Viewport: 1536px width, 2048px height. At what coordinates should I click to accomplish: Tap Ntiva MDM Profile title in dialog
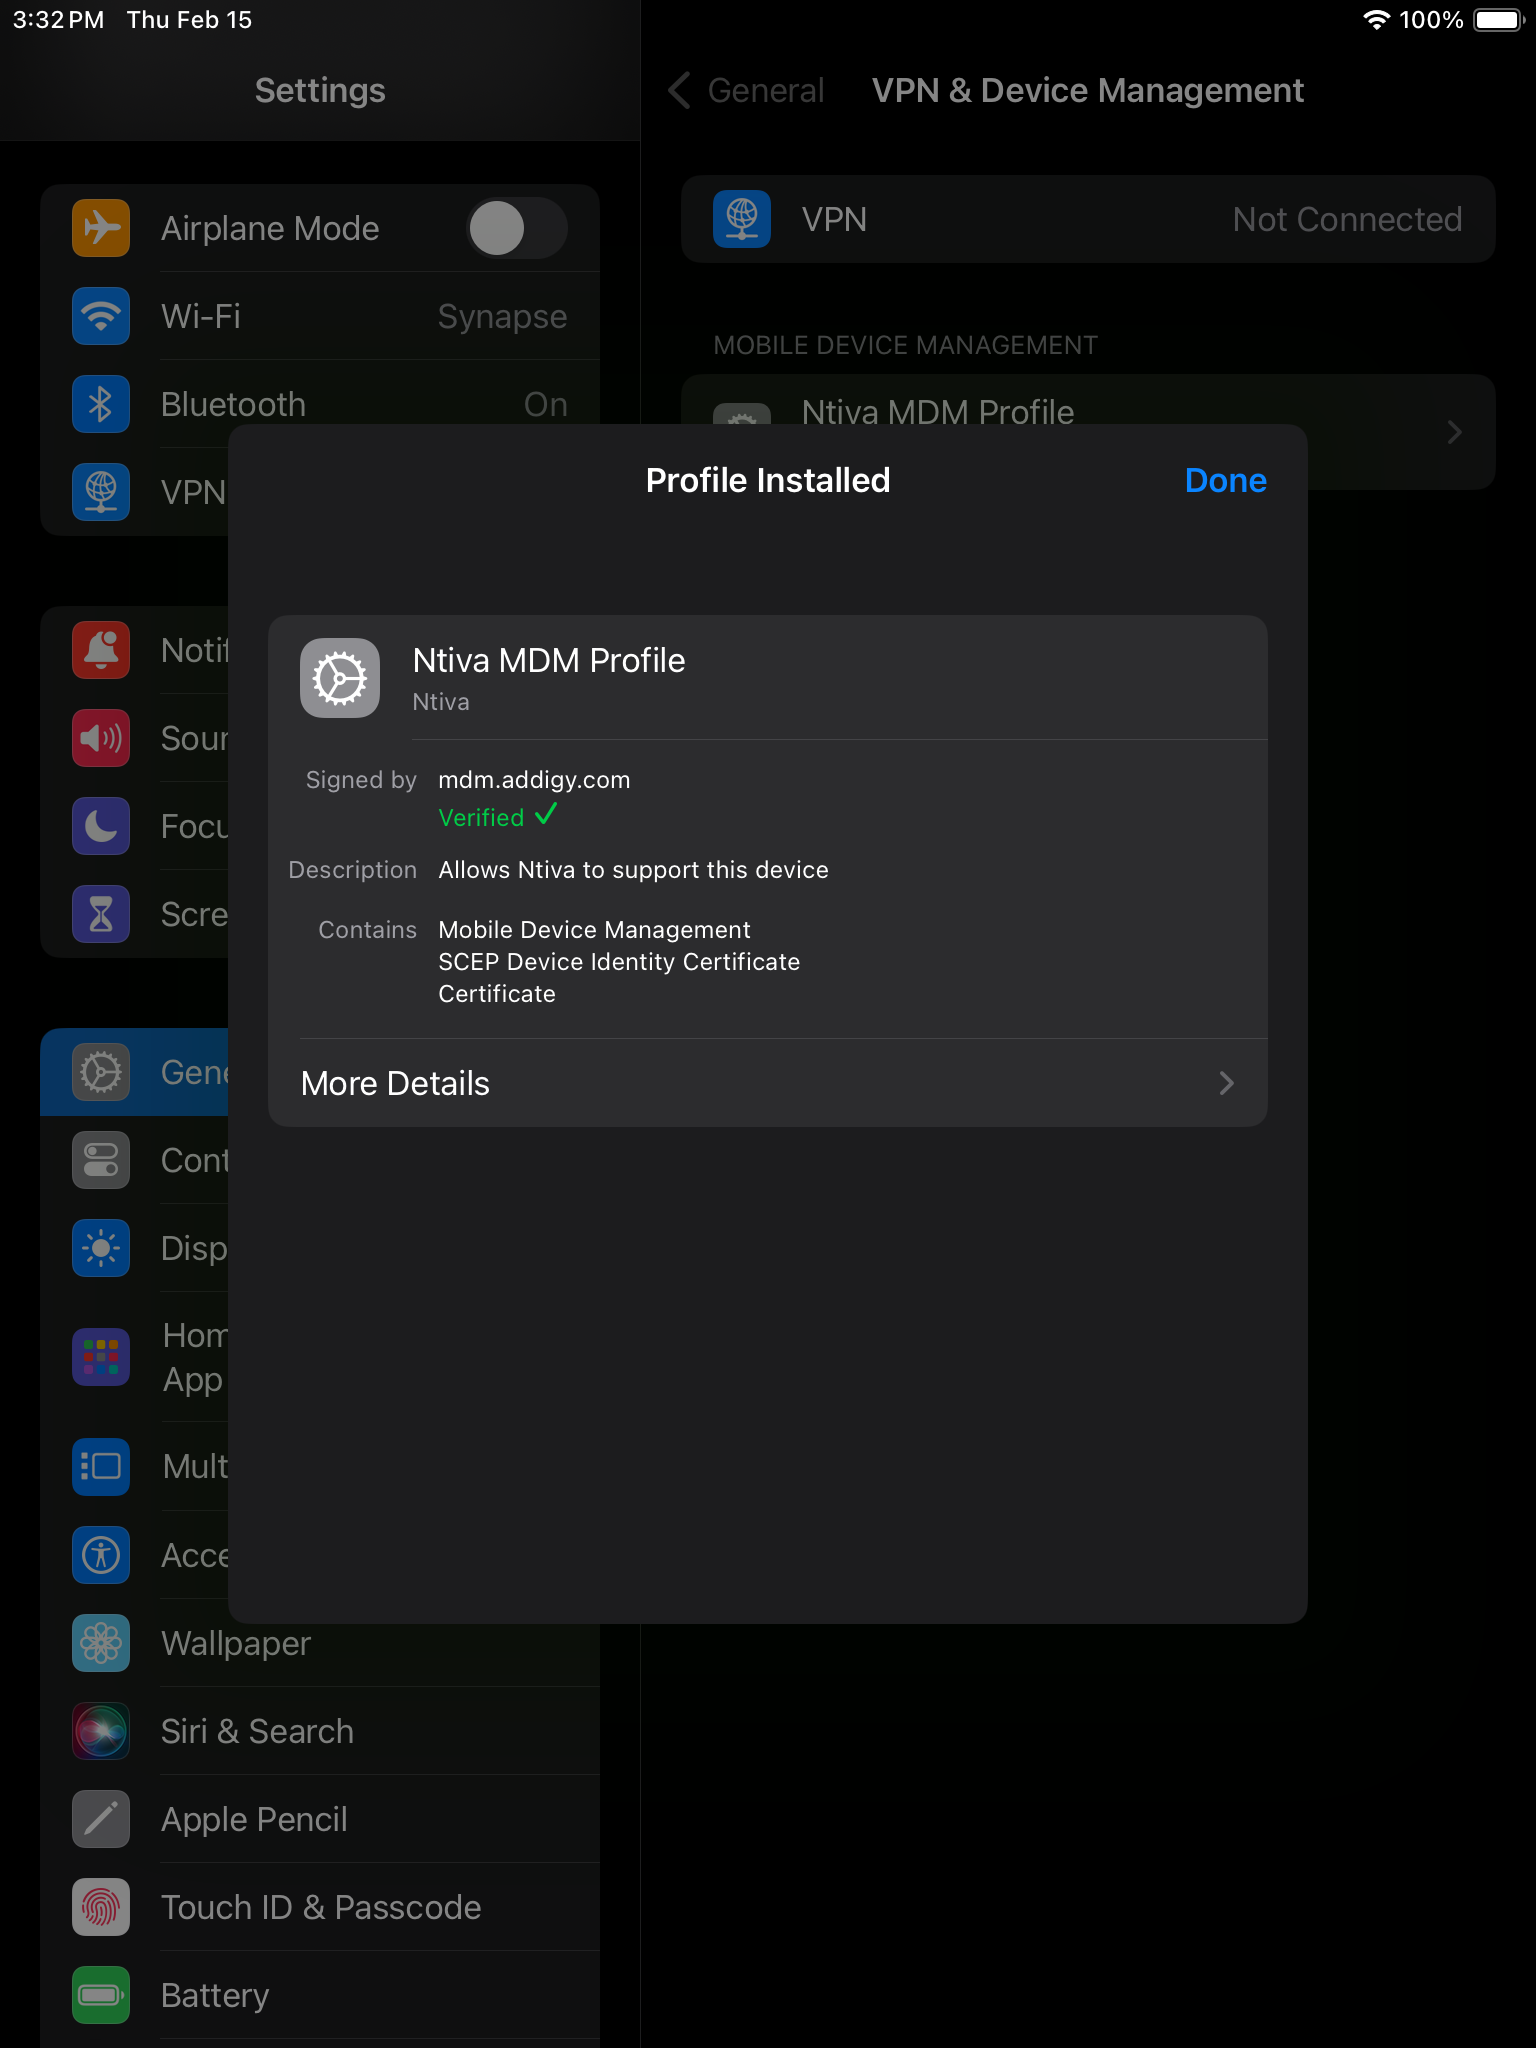(549, 661)
